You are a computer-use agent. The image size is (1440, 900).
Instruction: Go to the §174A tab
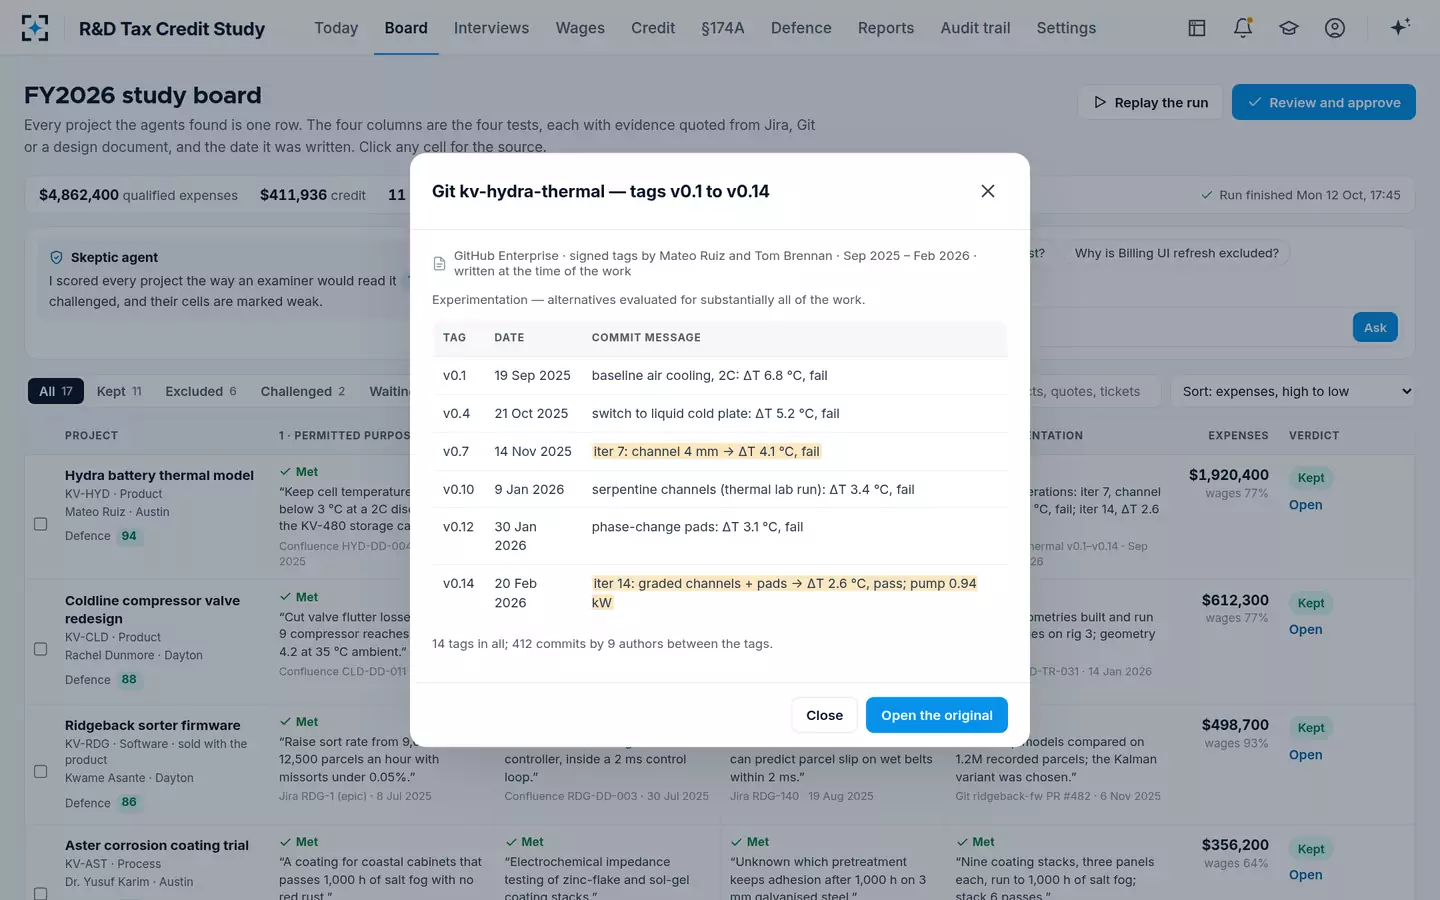[x=723, y=28]
